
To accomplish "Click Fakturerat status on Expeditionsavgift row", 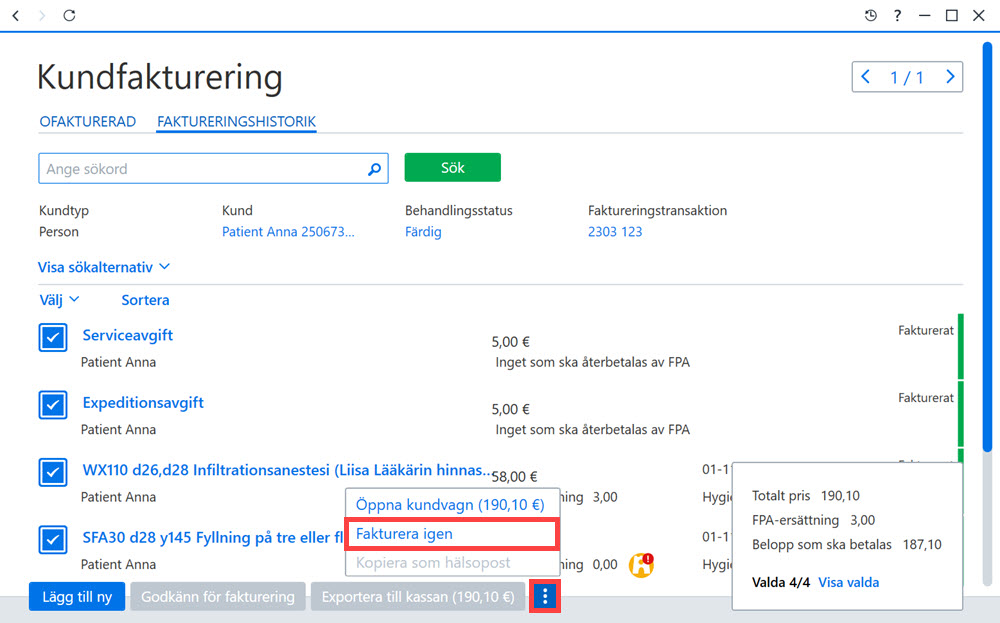I will (x=926, y=397).
